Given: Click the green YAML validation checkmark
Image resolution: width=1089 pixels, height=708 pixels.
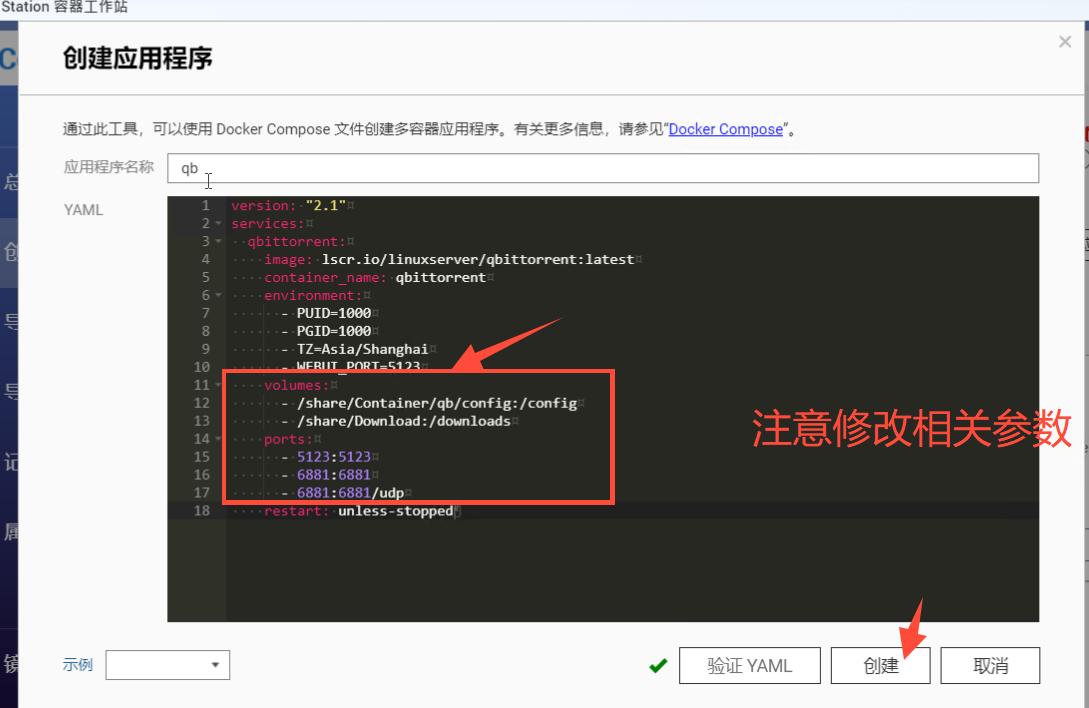Looking at the screenshot, I should point(658,664).
